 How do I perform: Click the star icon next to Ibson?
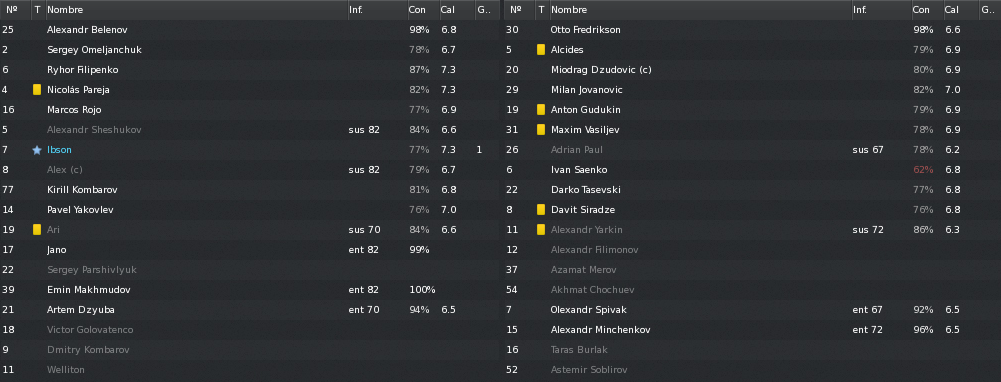(x=37, y=149)
